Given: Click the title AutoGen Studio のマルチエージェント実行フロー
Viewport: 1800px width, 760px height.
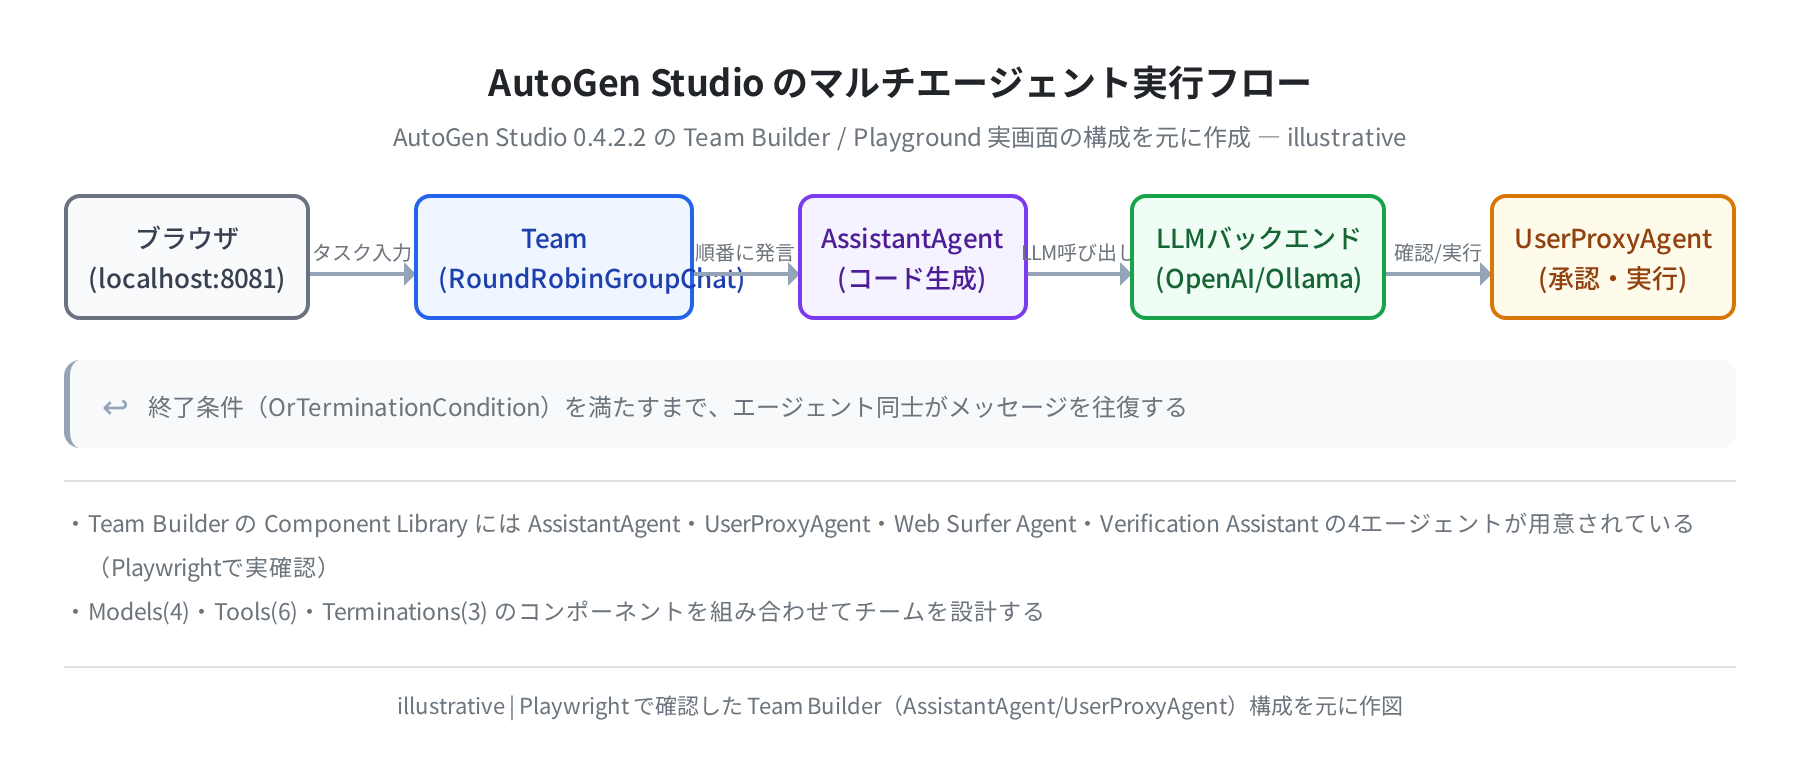Looking at the screenshot, I should (899, 82).
